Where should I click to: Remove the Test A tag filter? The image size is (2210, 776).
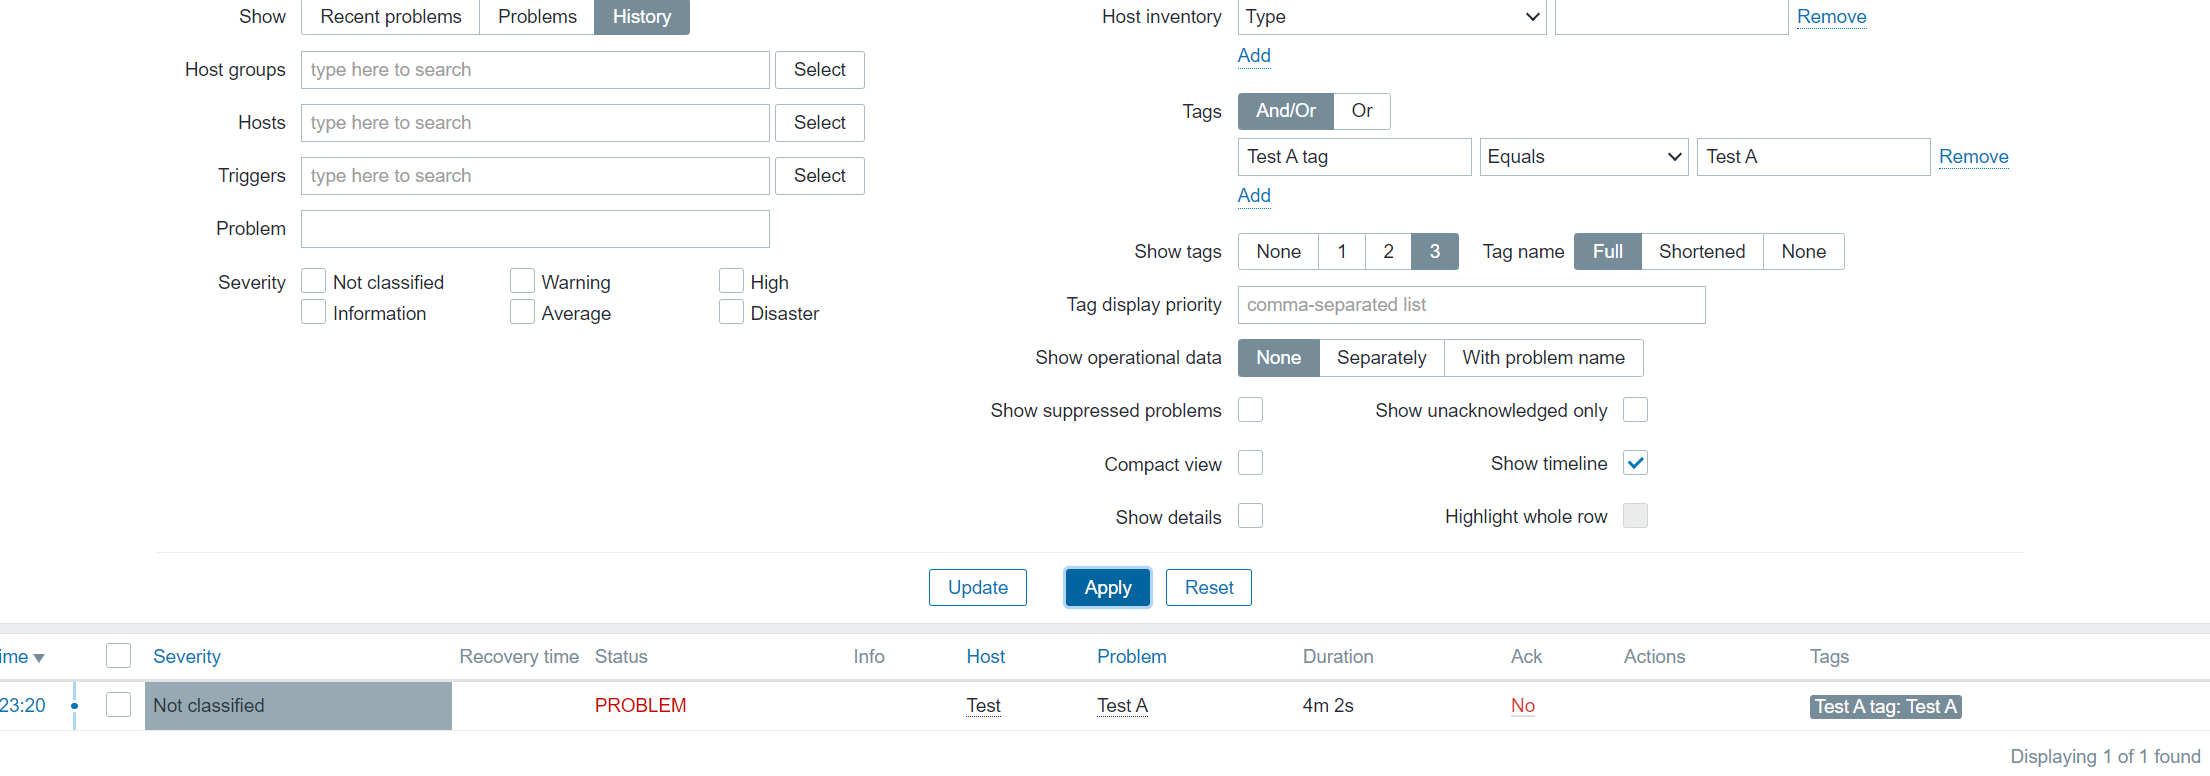[1972, 157]
